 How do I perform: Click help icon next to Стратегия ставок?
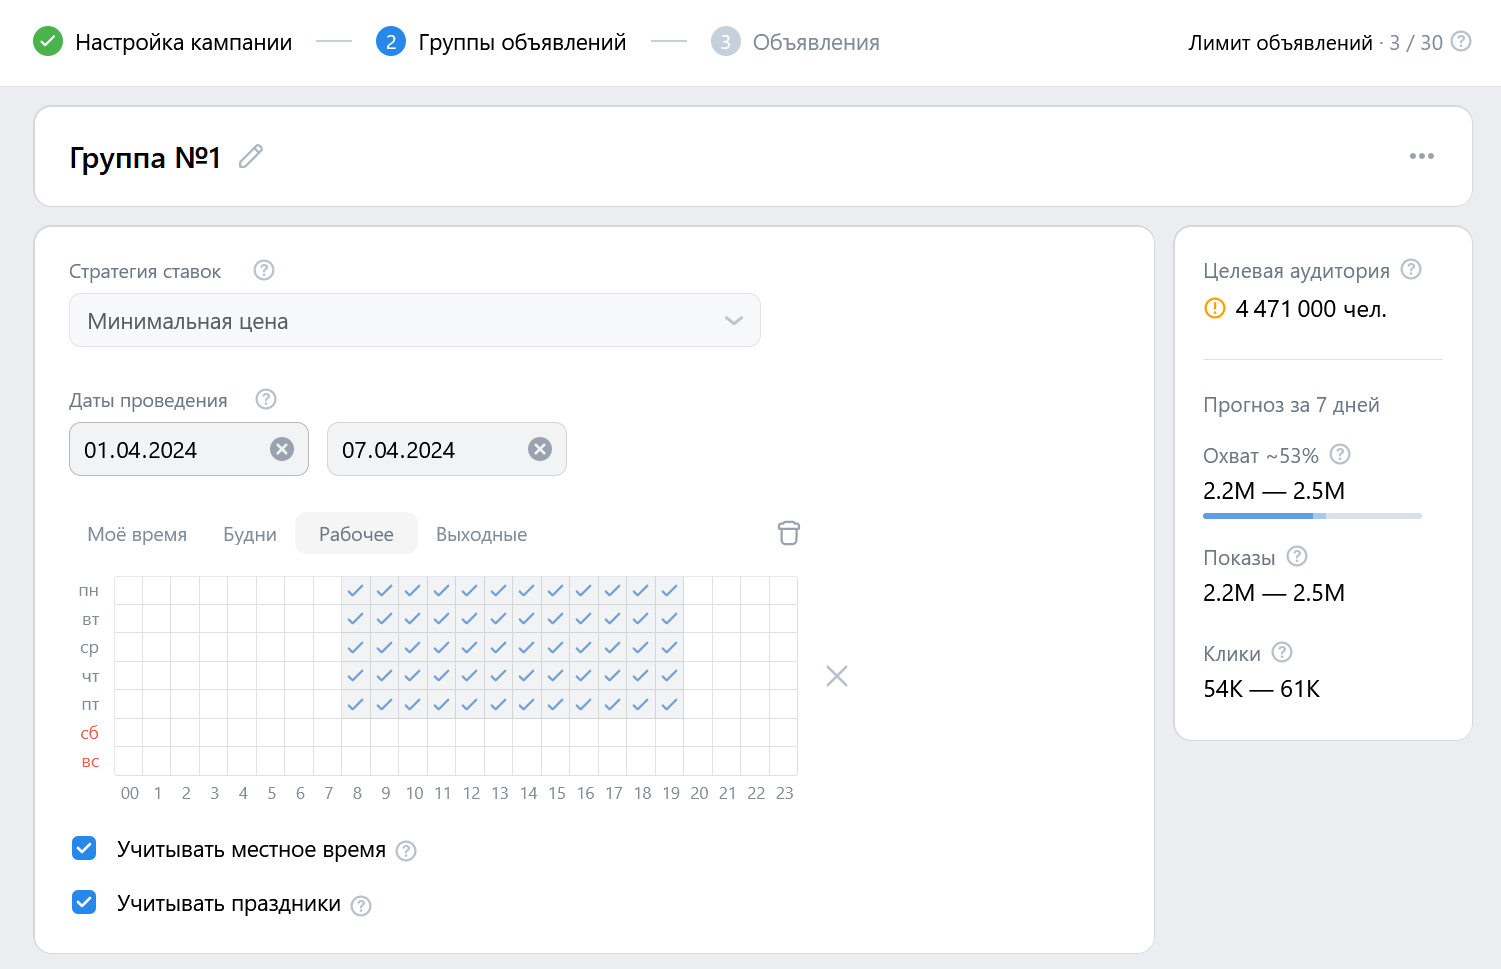coord(264,271)
